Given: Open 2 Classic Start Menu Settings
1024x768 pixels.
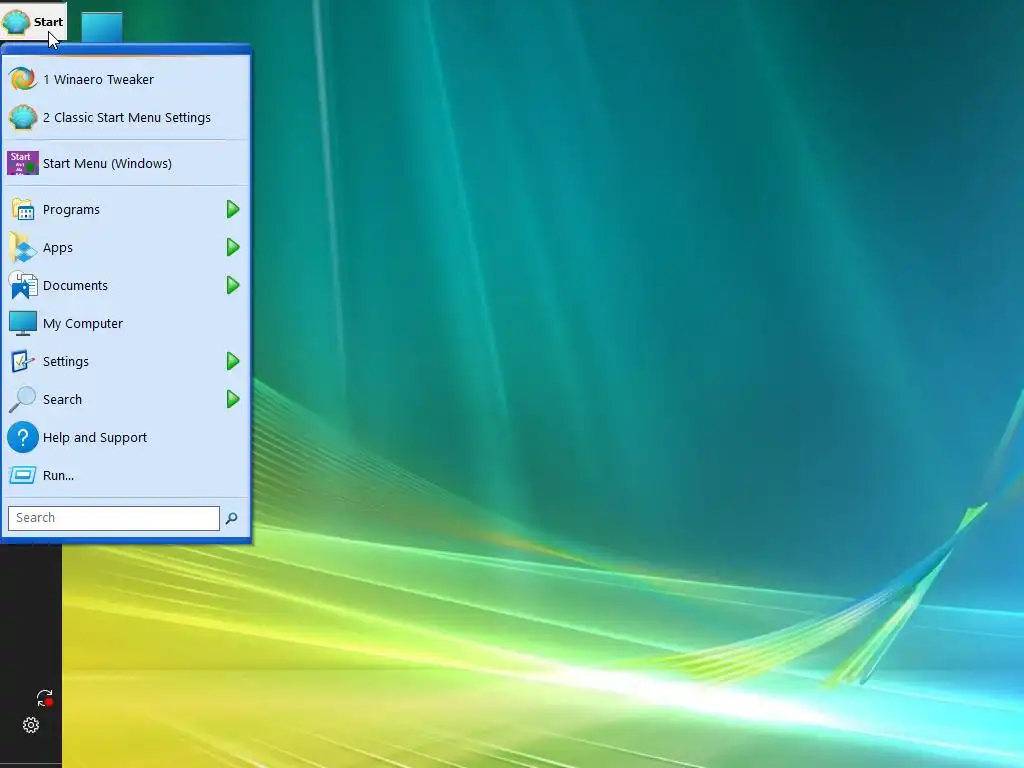Looking at the screenshot, I should tap(126, 118).
